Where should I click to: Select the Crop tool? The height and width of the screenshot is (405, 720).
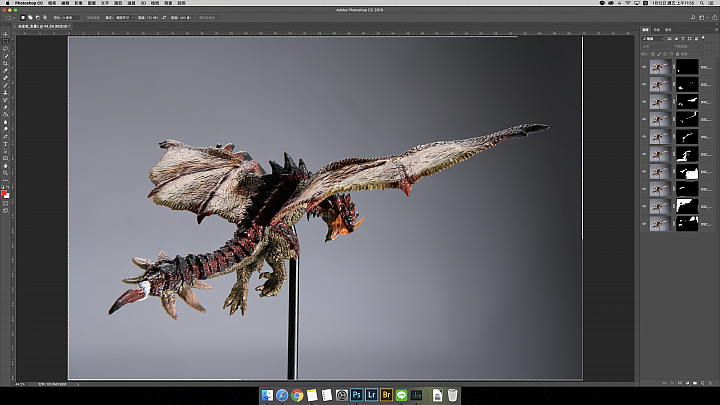[6, 63]
